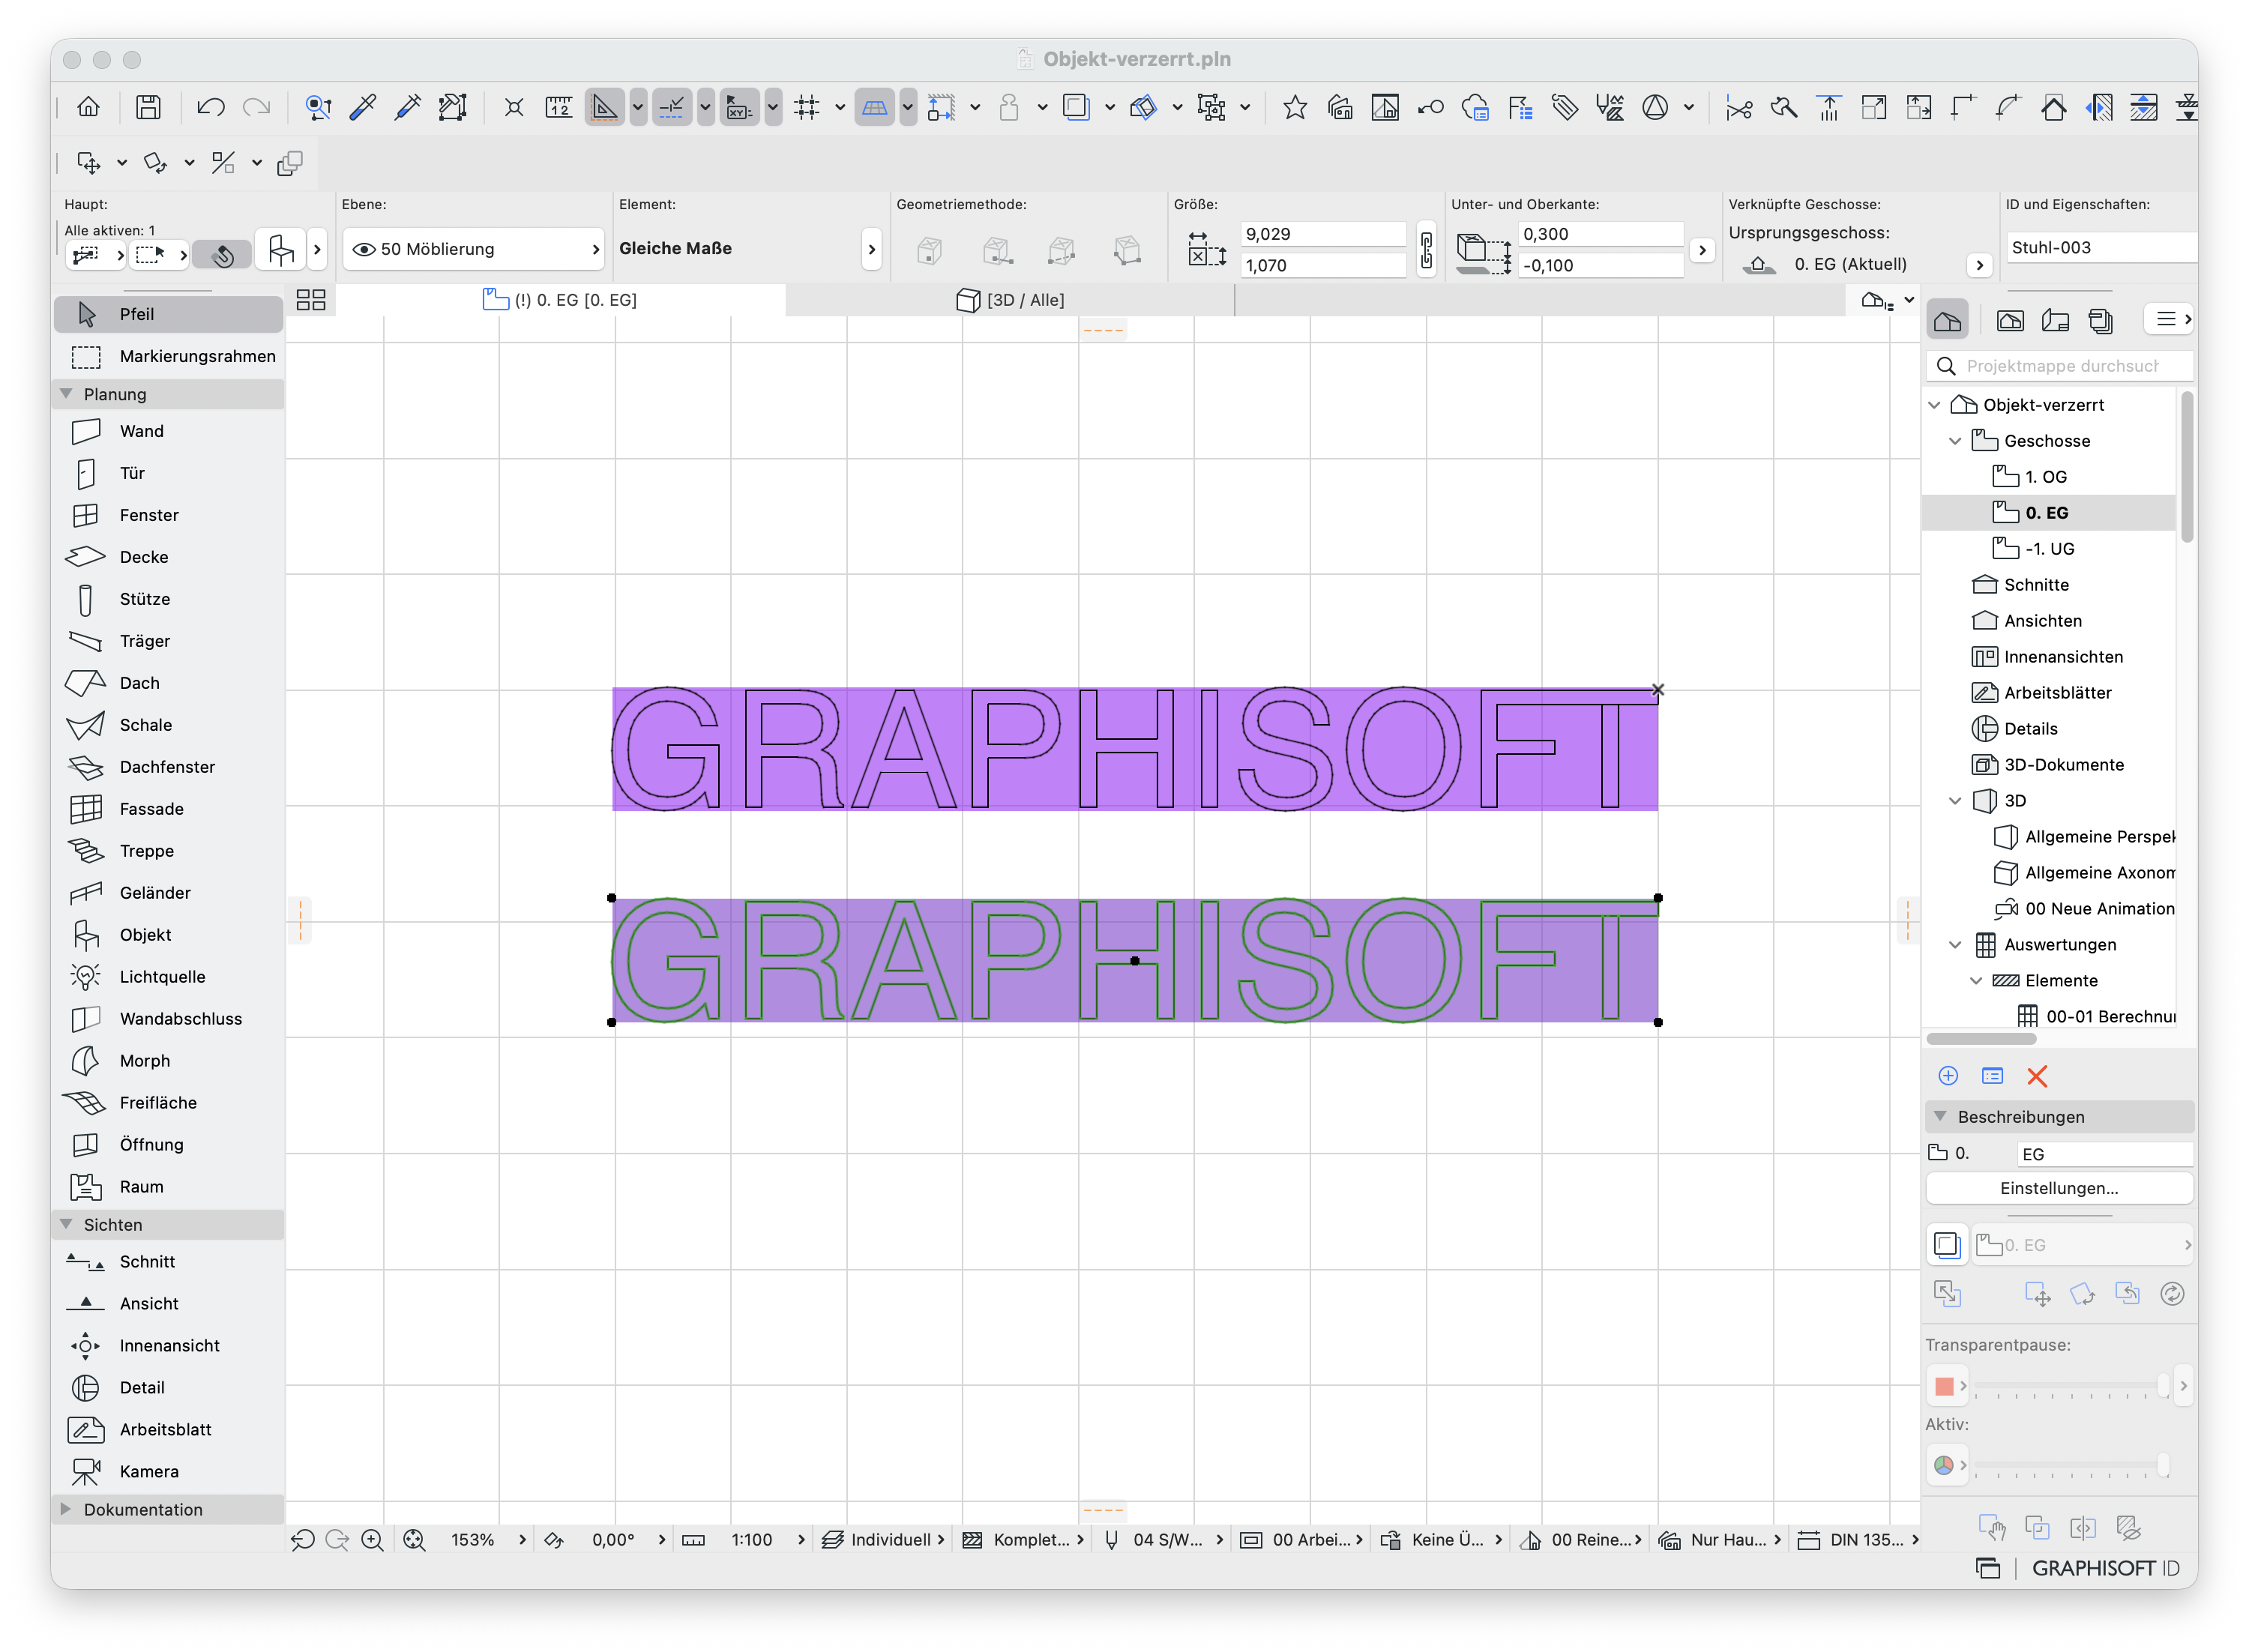This screenshot has height=1652, width=2249.
Task: Select the Kamera tool
Action: [x=168, y=1472]
